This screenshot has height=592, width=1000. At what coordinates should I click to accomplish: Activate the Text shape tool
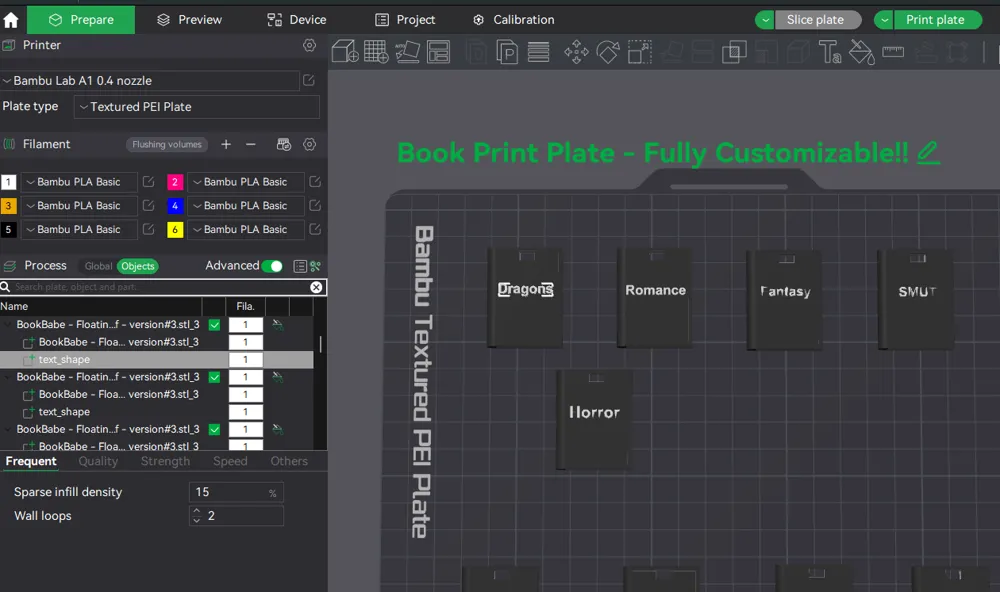(830, 52)
